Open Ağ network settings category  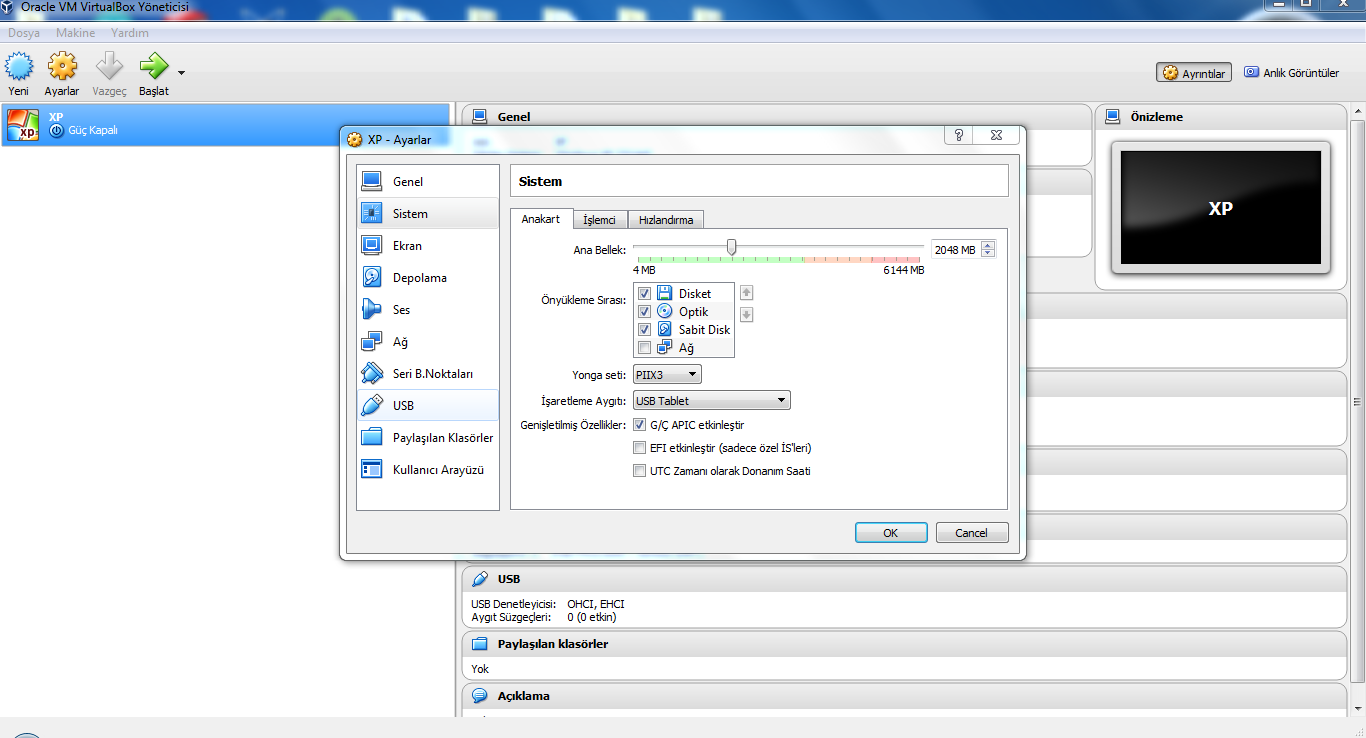tap(428, 342)
